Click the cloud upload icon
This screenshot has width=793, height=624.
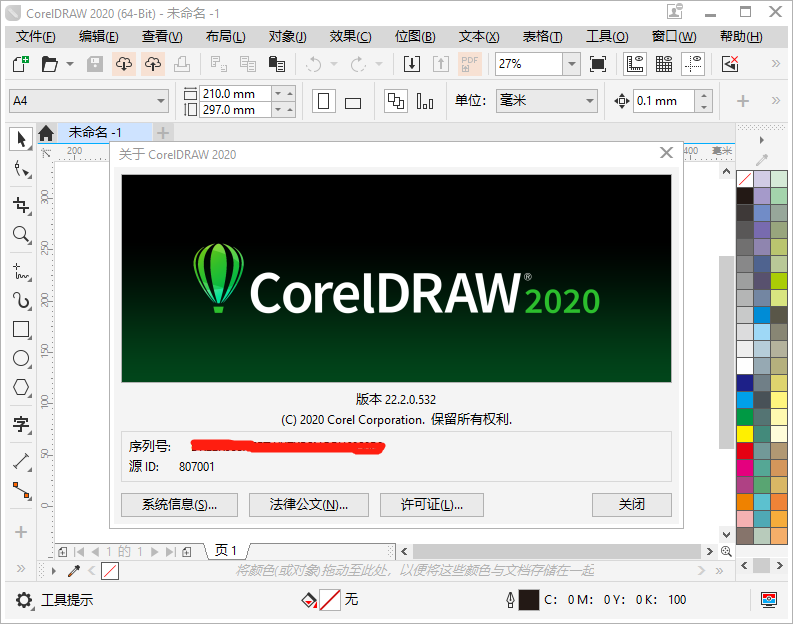pos(153,64)
